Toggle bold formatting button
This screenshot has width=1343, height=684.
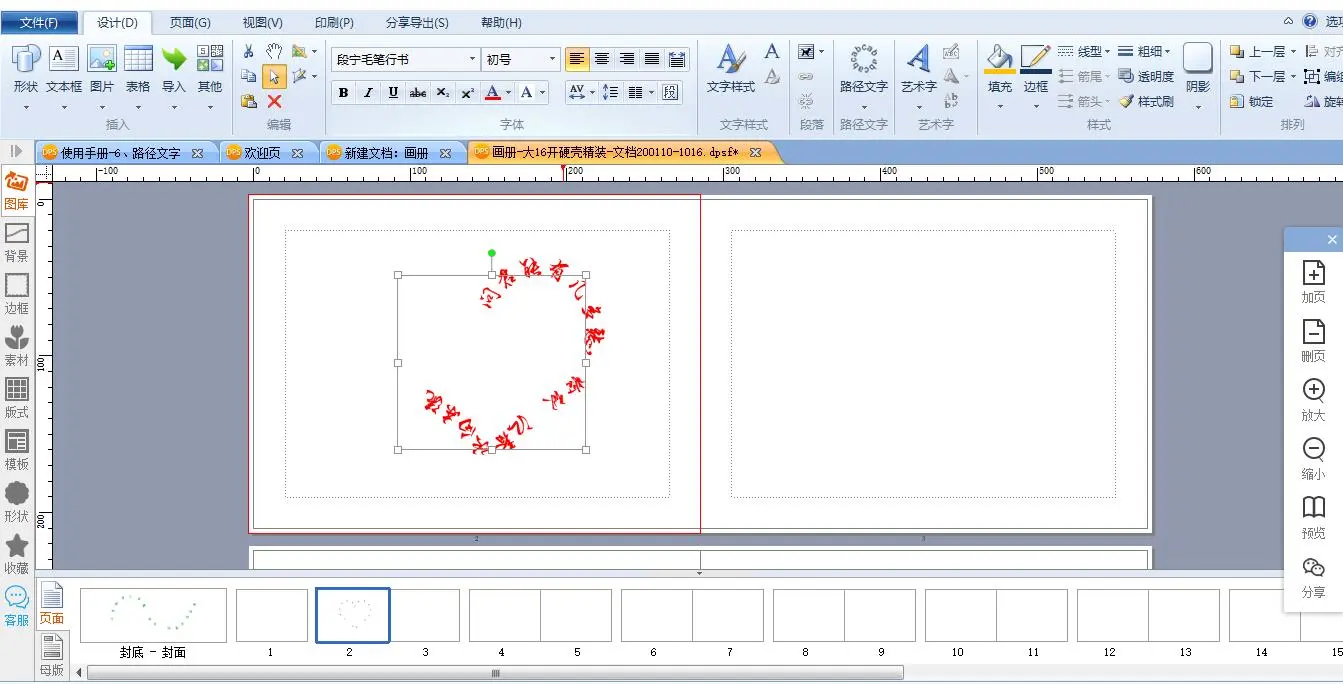pos(343,93)
